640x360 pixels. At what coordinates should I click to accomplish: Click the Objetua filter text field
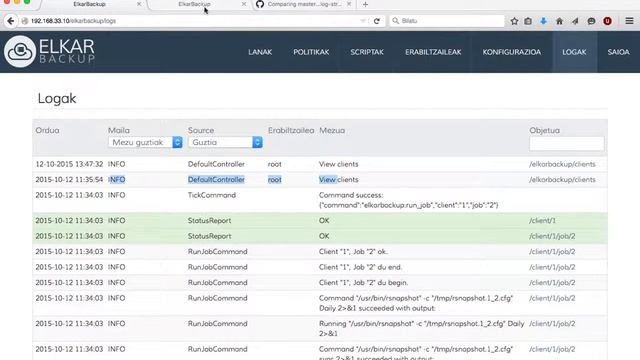(567, 144)
